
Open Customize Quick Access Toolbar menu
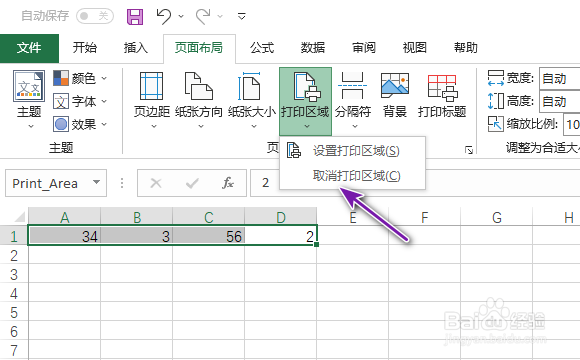point(242,16)
